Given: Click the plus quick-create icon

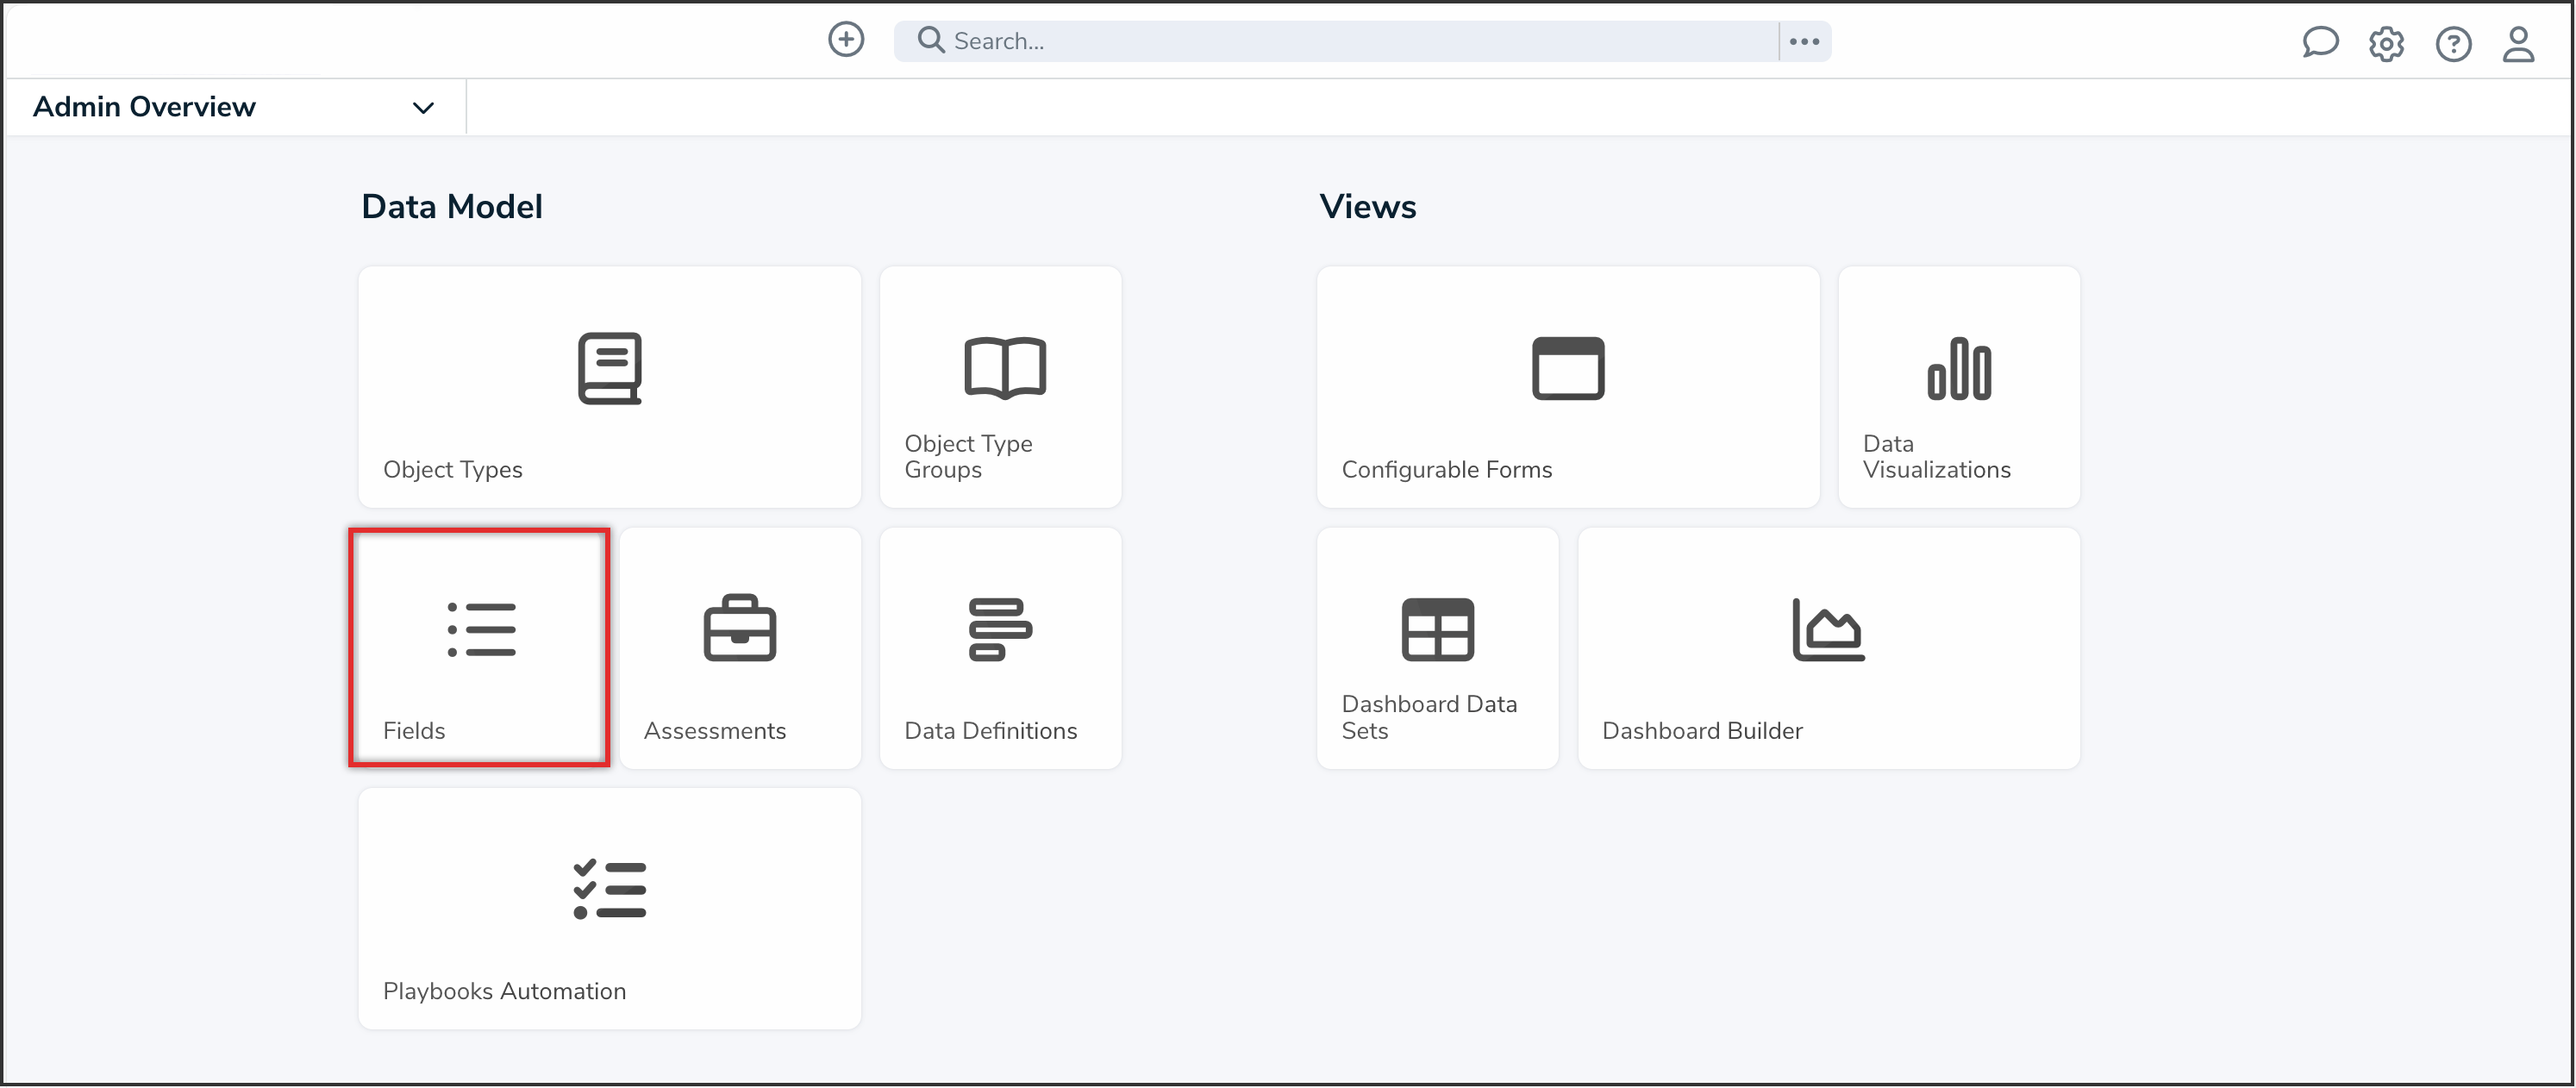Looking at the screenshot, I should 845,40.
